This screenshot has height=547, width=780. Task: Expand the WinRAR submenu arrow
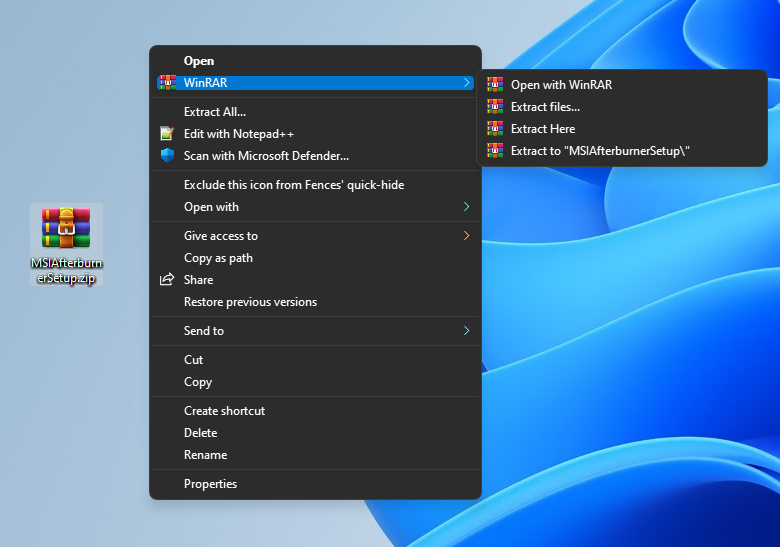point(466,83)
